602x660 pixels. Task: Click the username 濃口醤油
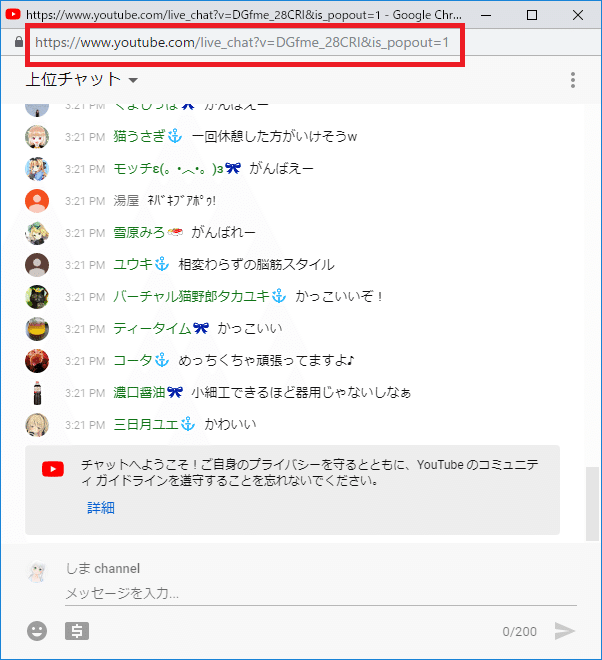pos(139,392)
